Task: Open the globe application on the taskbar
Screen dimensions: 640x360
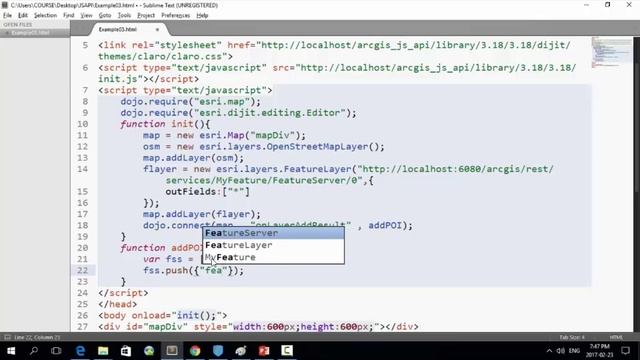Action: pyautogui.click(x=149, y=351)
